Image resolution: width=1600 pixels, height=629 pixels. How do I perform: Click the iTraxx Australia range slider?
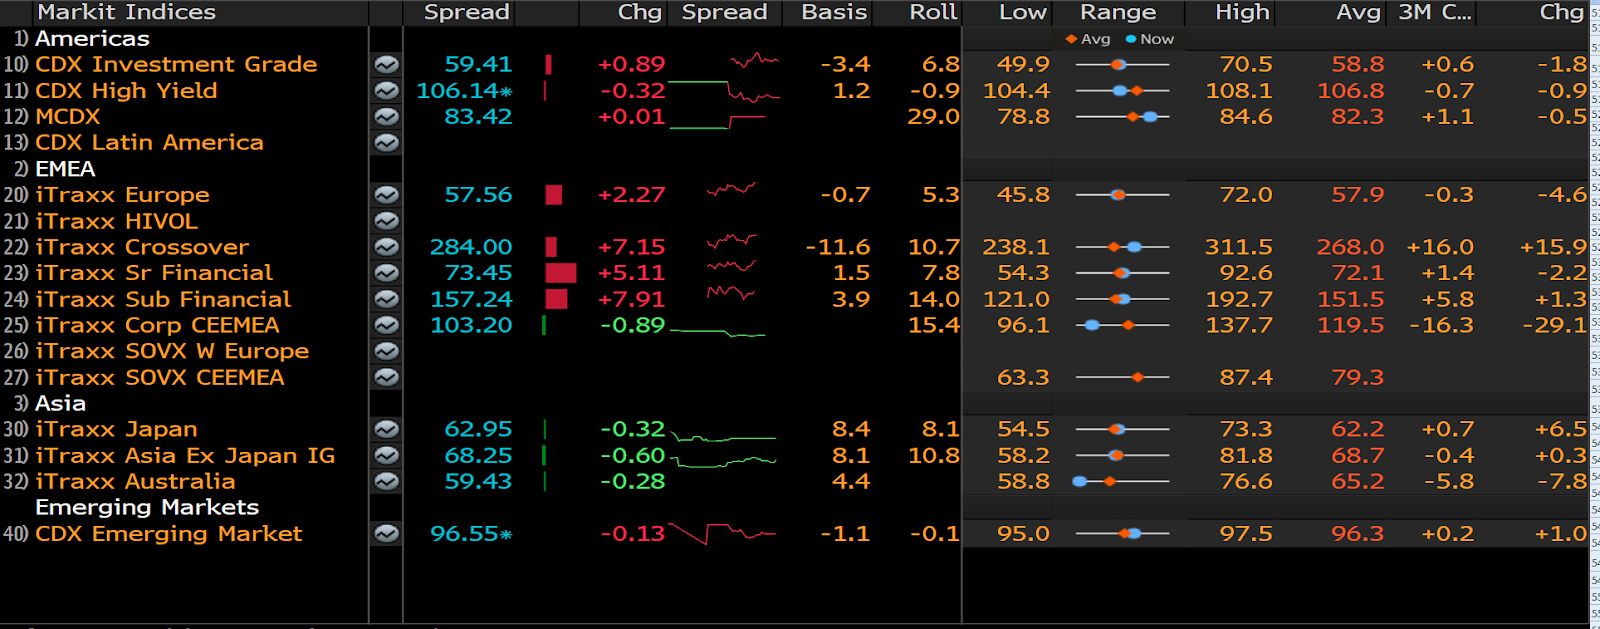pyautogui.click(x=1120, y=481)
